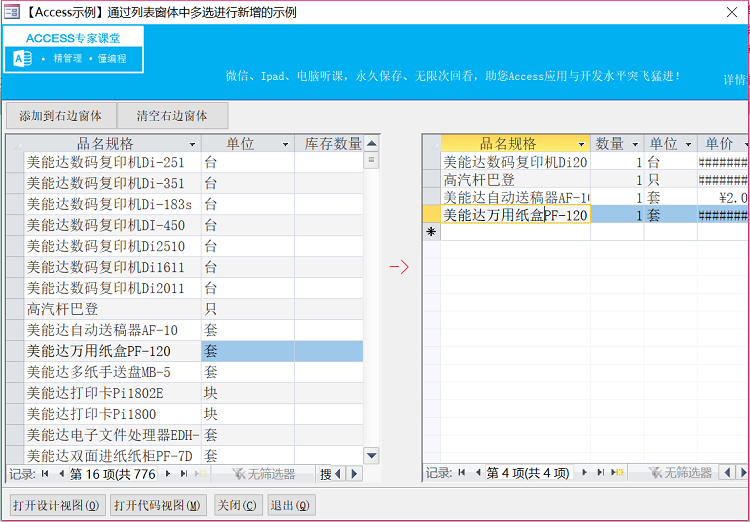The height and width of the screenshot is (522, 750).
Task: Click 添加到右边窗体 button
Action: point(61,116)
